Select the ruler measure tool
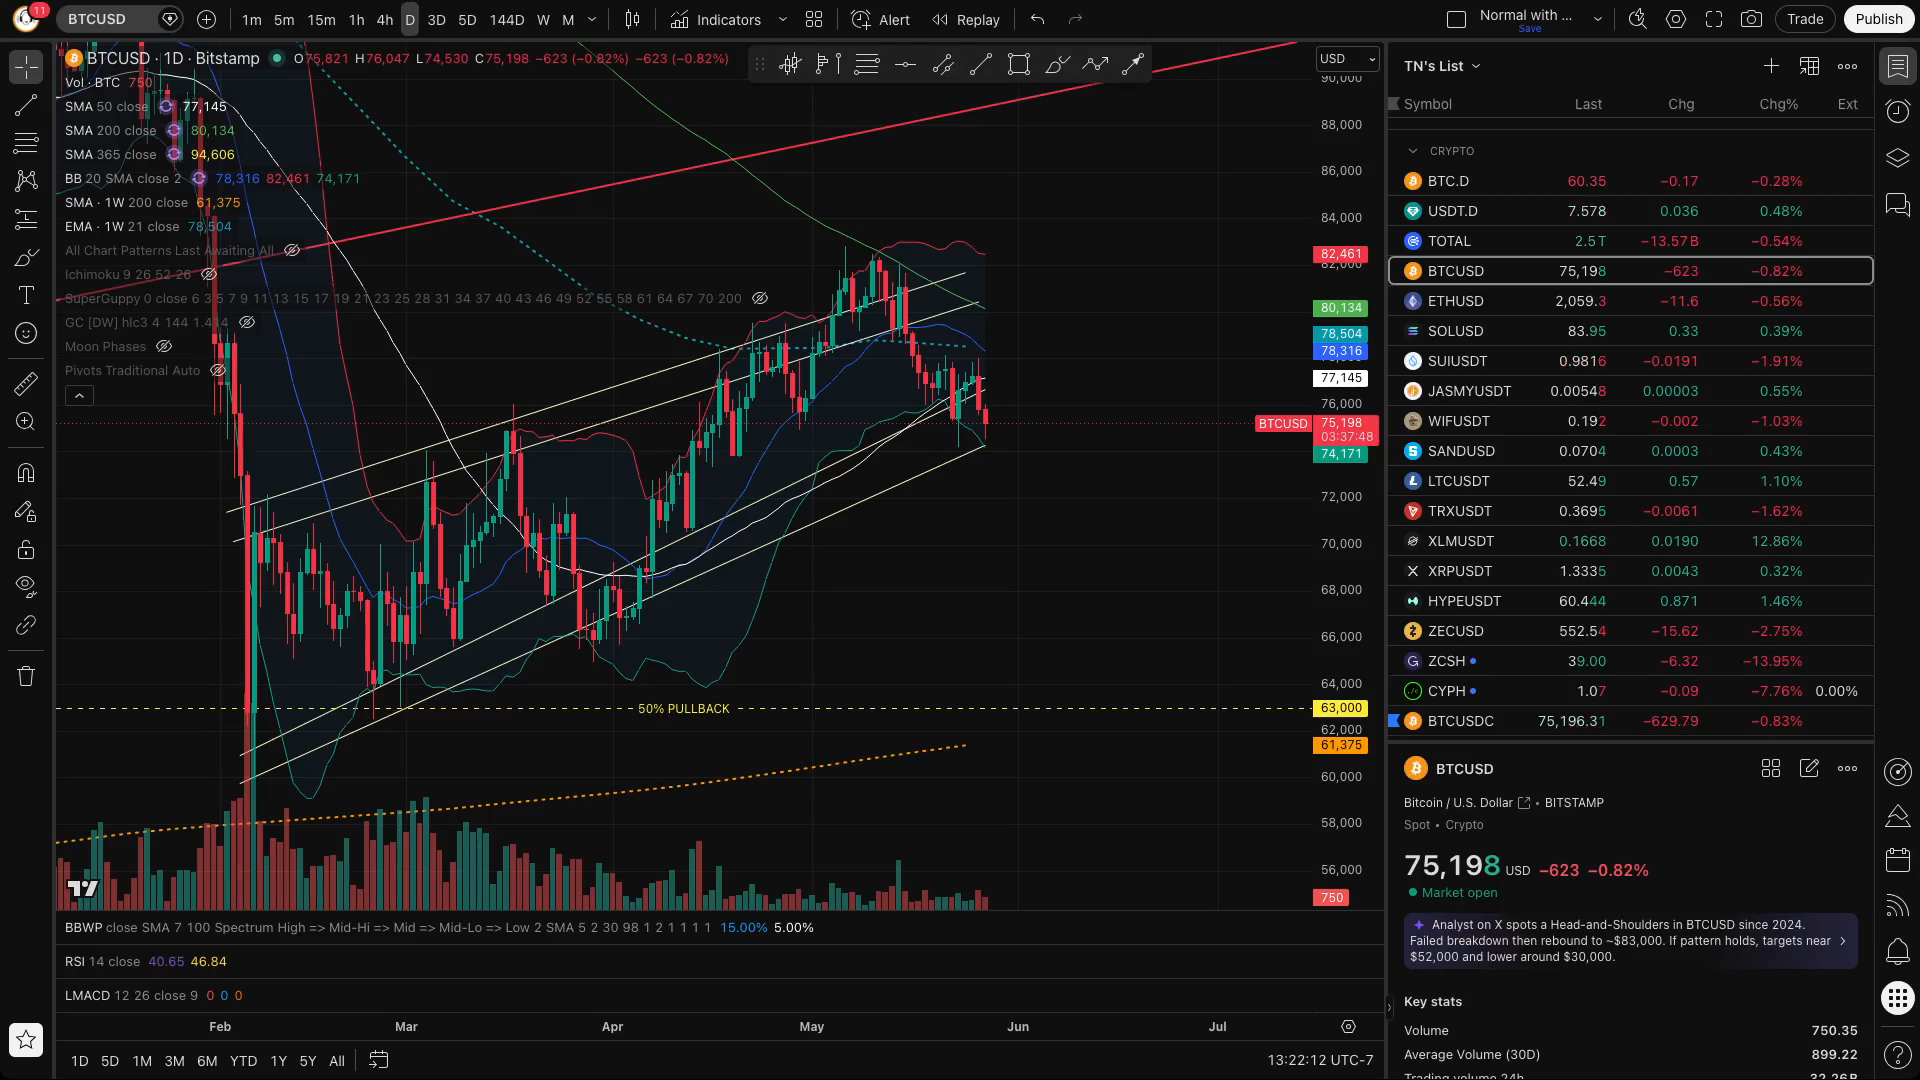This screenshot has height=1080, width=1920. pyautogui.click(x=26, y=383)
